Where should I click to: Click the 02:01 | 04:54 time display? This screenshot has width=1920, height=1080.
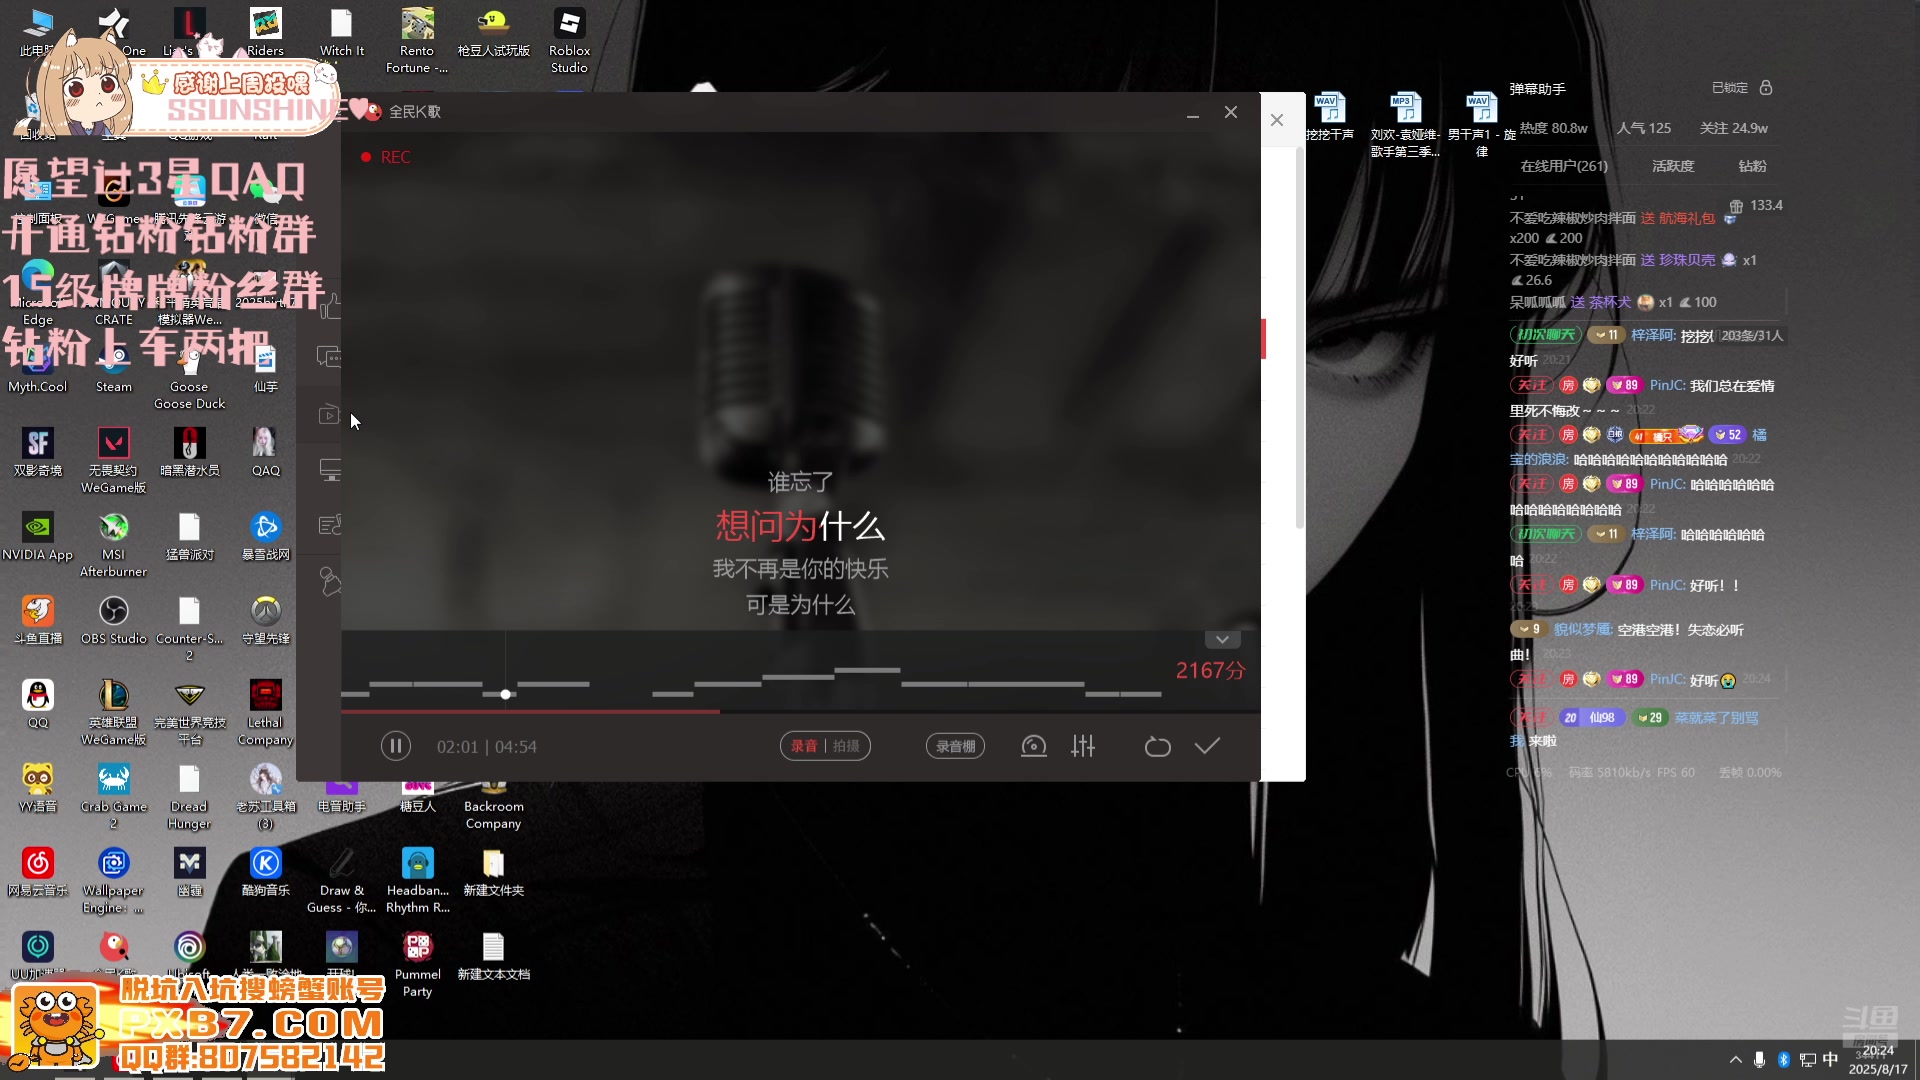[x=486, y=747]
